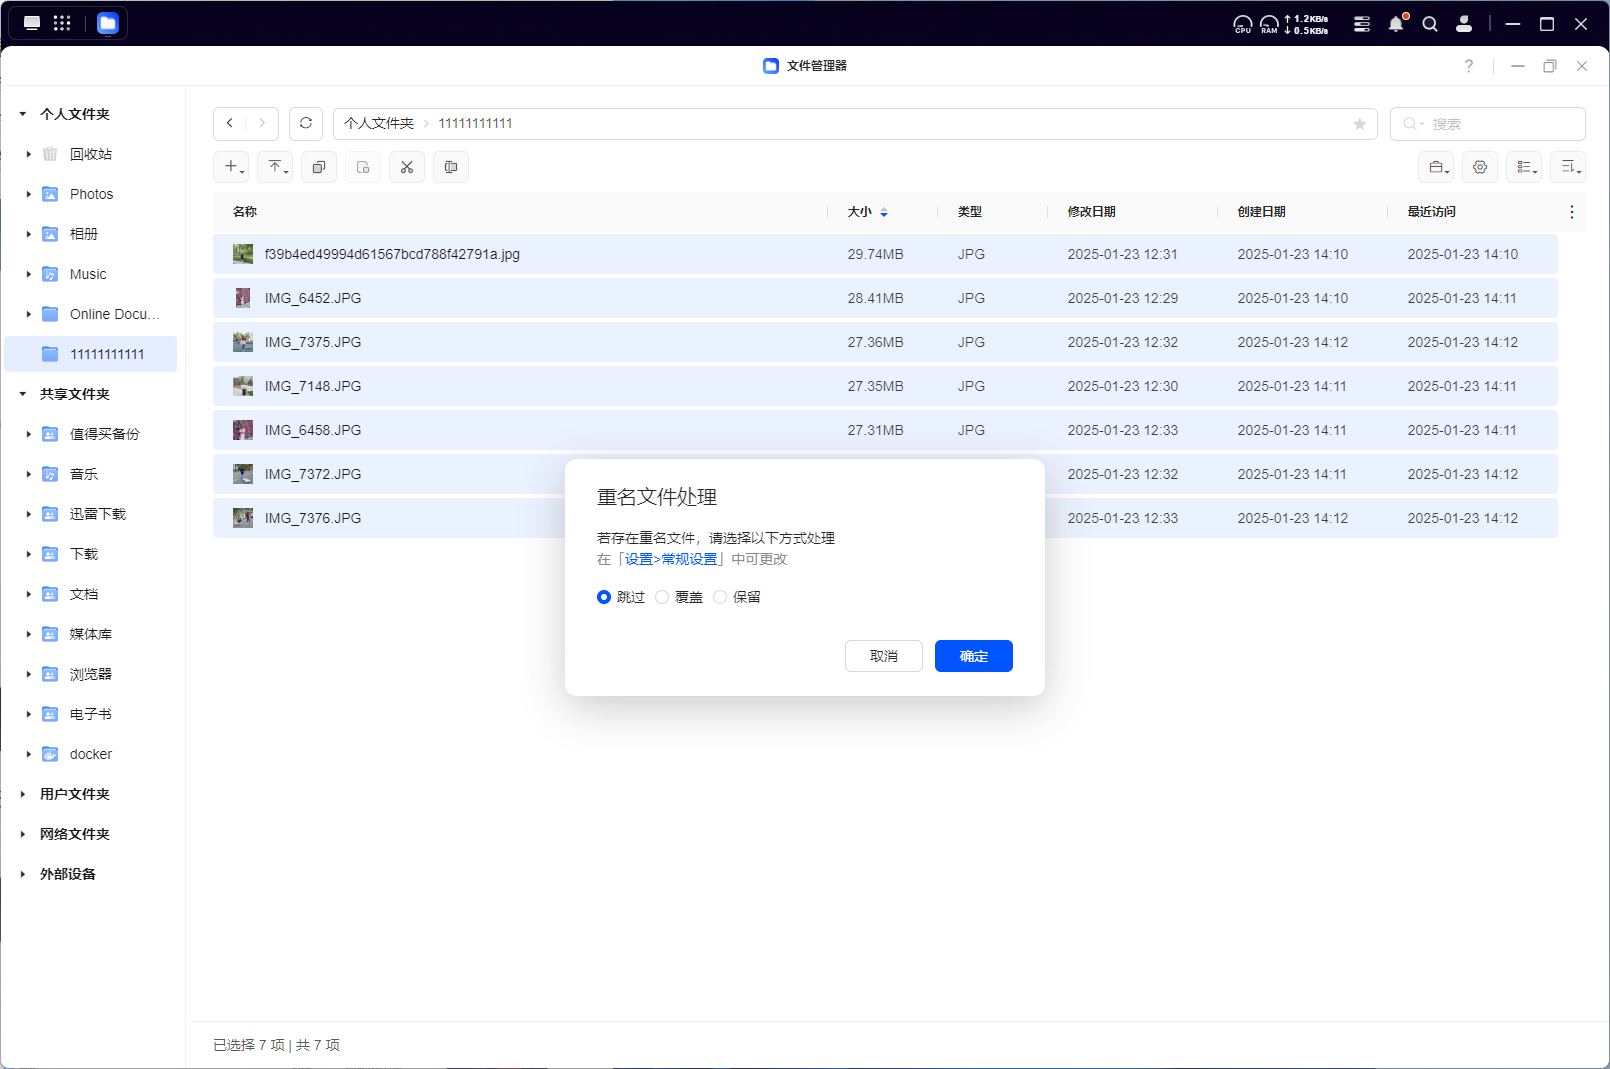Open the docker shared folder
This screenshot has width=1610, height=1069.
[91, 754]
